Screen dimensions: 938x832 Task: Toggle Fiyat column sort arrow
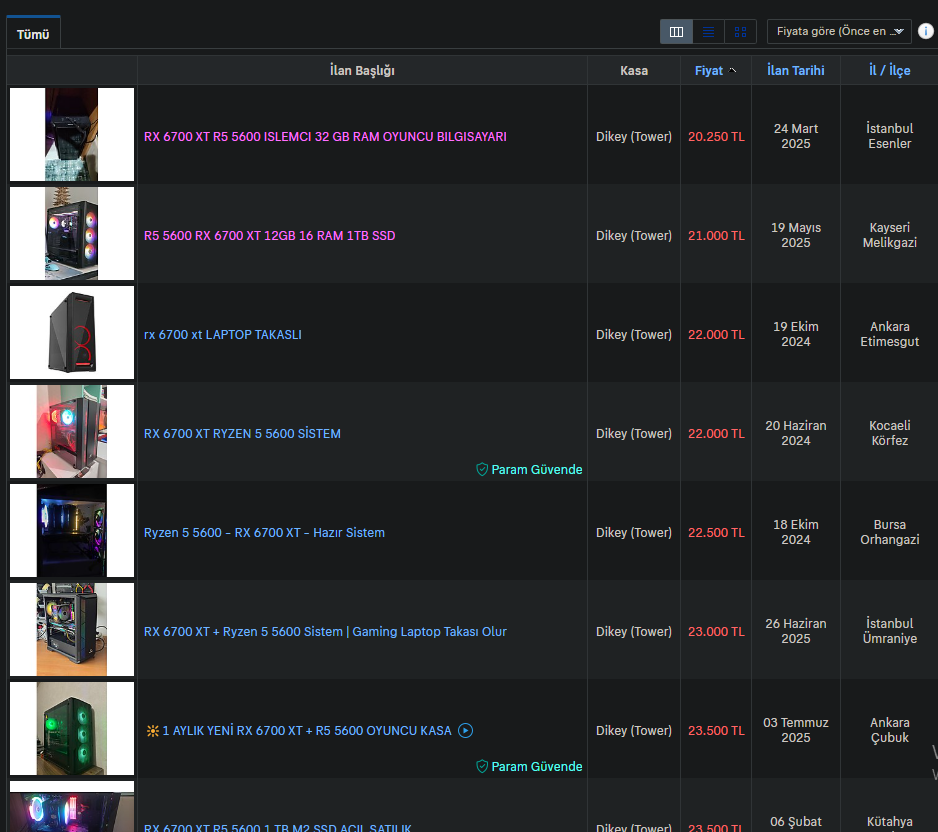pos(732,71)
